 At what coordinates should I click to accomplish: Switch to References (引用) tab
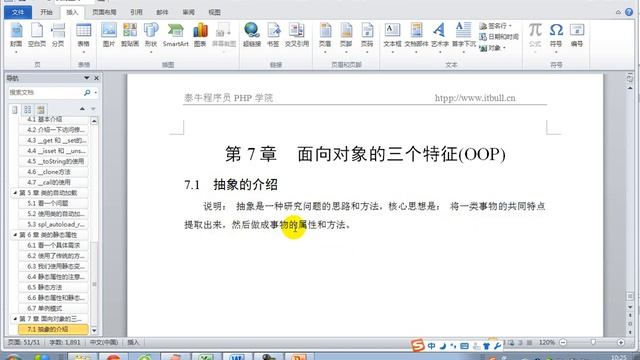[136, 12]
